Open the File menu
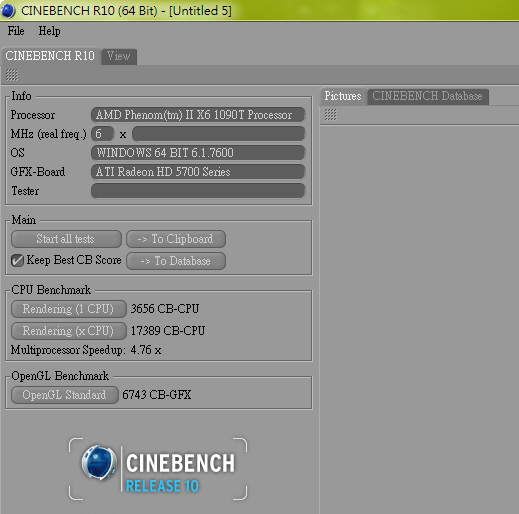This screenshot has width=519, height=514. click(x=16, y=31)
